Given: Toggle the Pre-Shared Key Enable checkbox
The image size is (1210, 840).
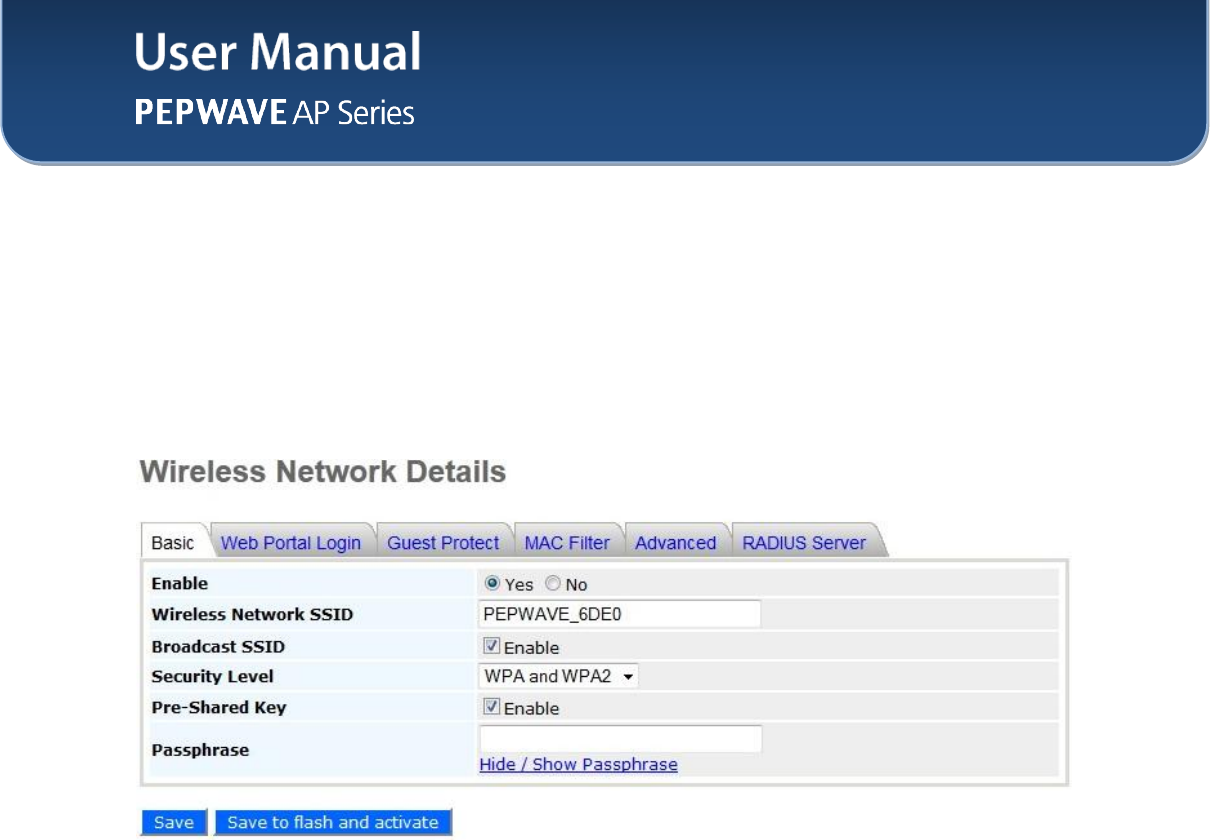Looking at the screenshot, I should click(492, 707).
